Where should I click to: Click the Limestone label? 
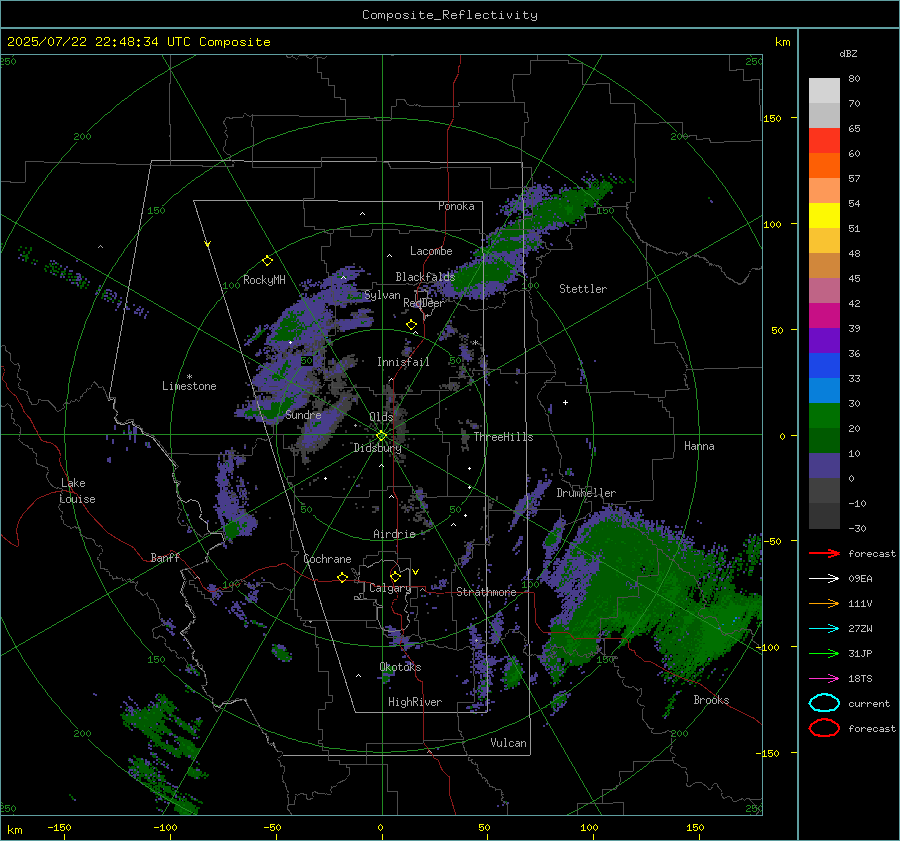[189, 386]
